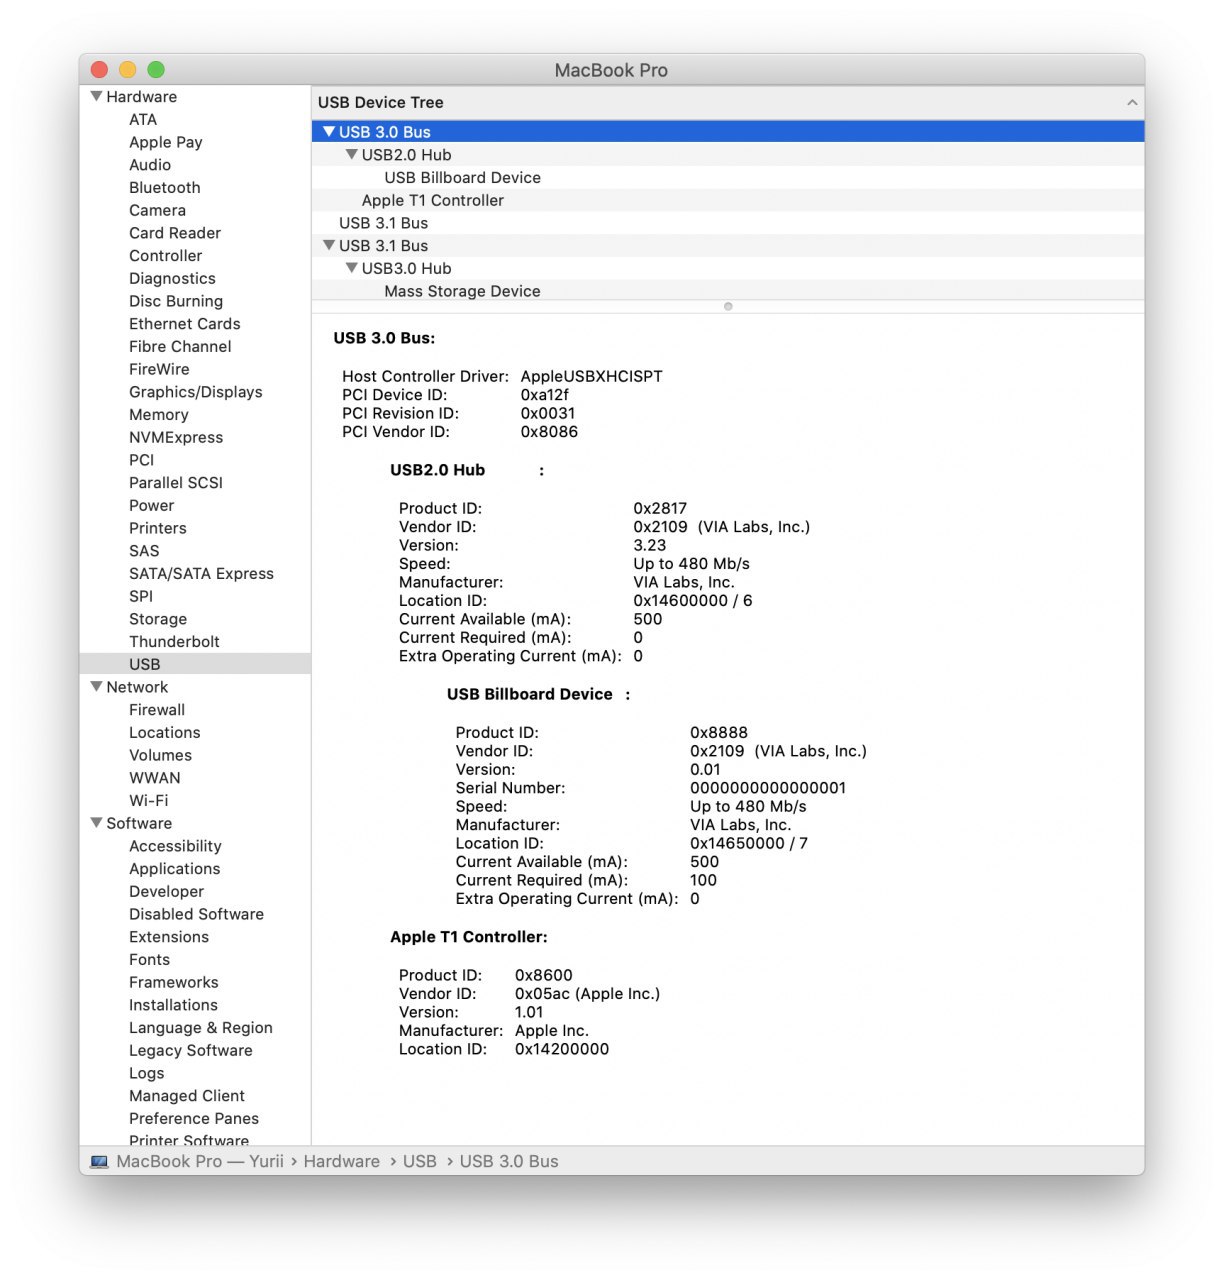Select Disc Burning in the sidebar

click(x=176, y=301)
